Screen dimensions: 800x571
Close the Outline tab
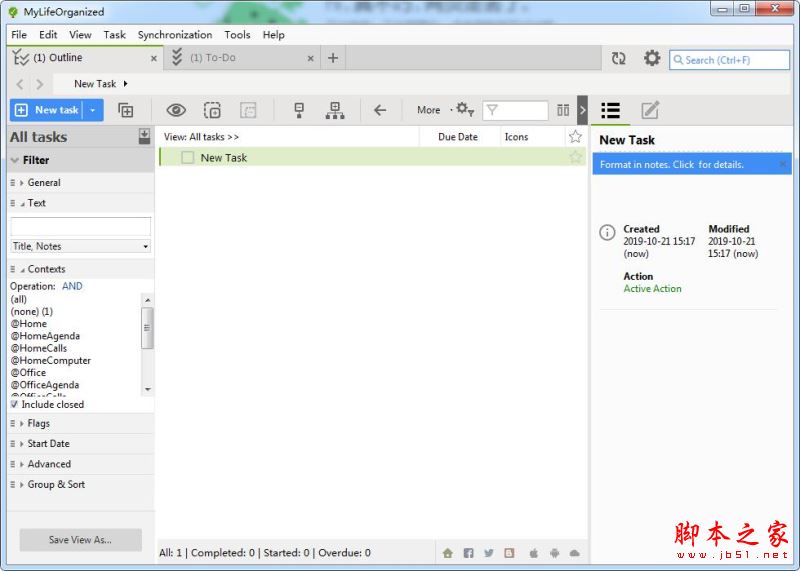tap(154, 59)
